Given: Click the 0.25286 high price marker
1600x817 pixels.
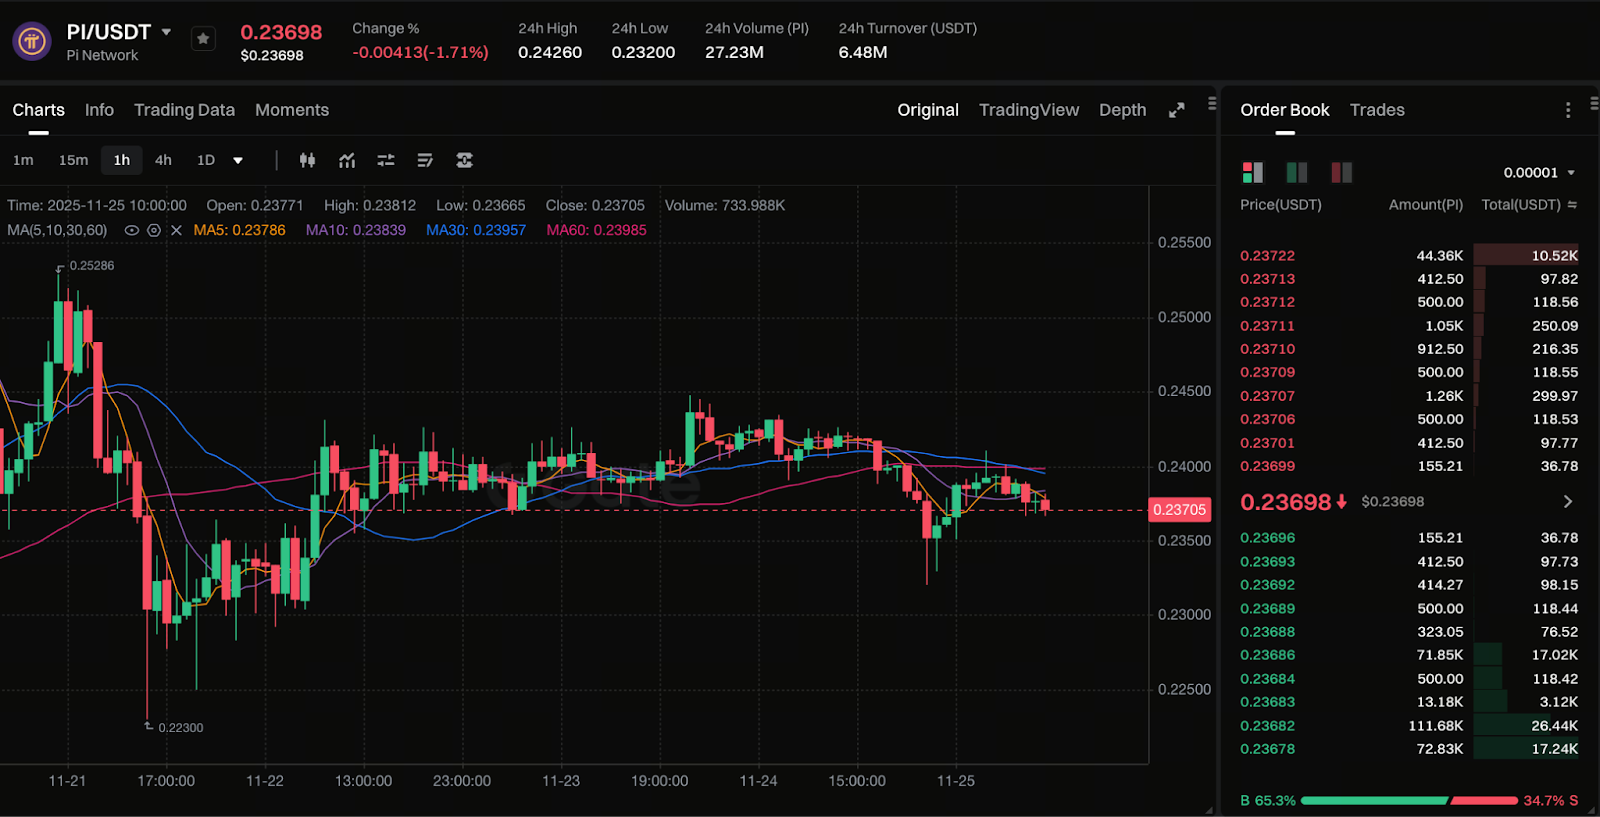Looking at the screenshot, I should coord(91,266).
